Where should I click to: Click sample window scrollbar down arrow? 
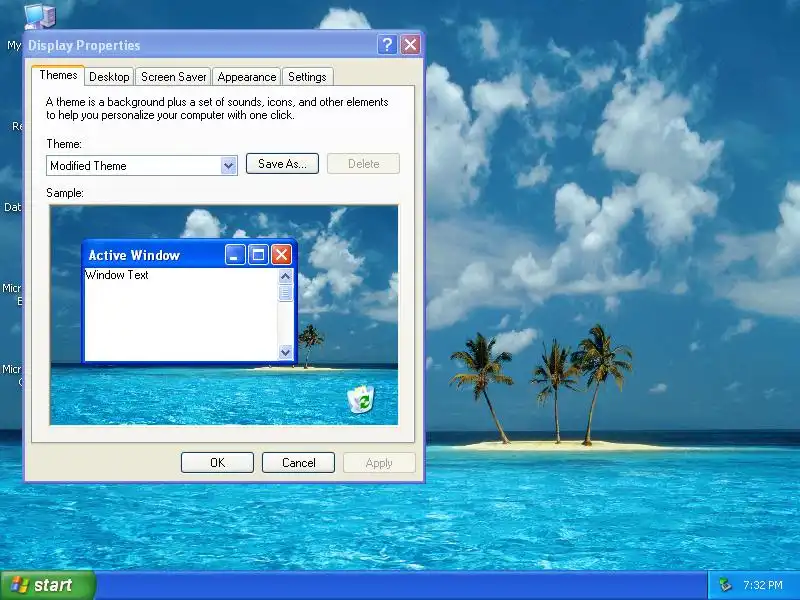point(286,352)
